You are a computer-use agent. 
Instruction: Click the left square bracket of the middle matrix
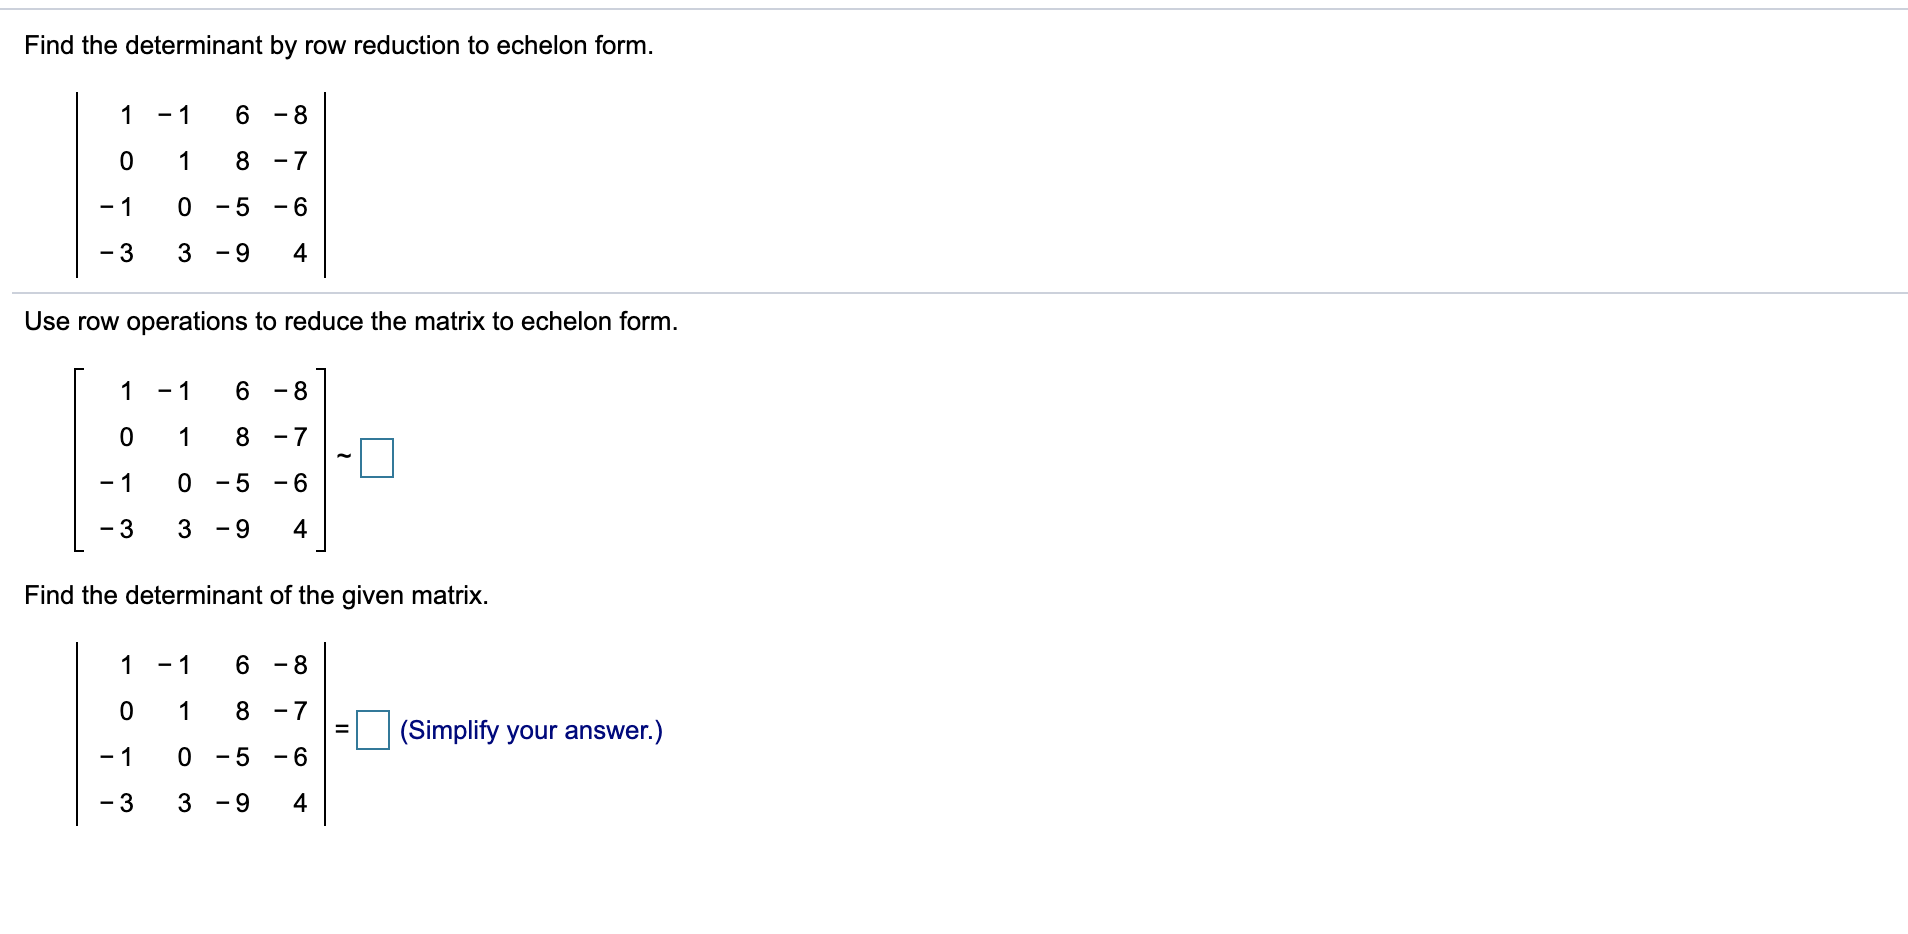pyautogui.click(x=78, y=459)
